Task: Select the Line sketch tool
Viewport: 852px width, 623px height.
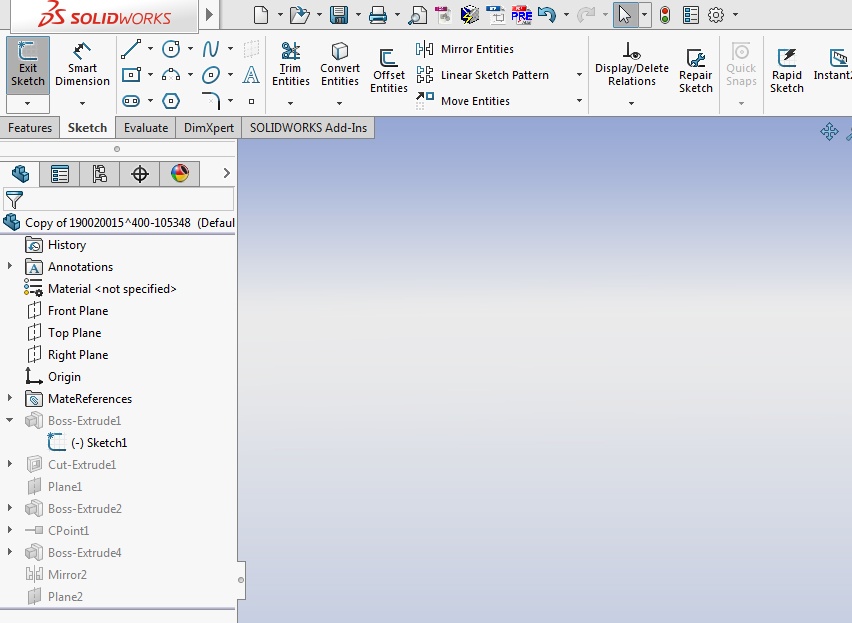Action: pyautogui.click(x=131, y=49)
